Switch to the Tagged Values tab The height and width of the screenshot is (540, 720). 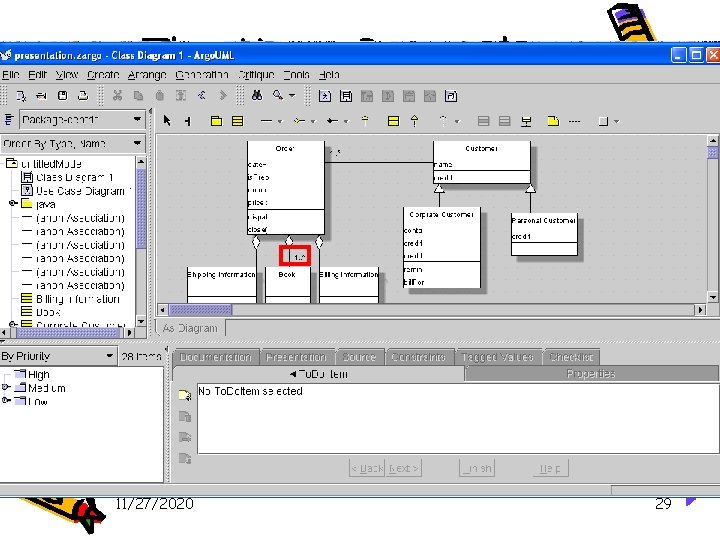tap(497, 357)
